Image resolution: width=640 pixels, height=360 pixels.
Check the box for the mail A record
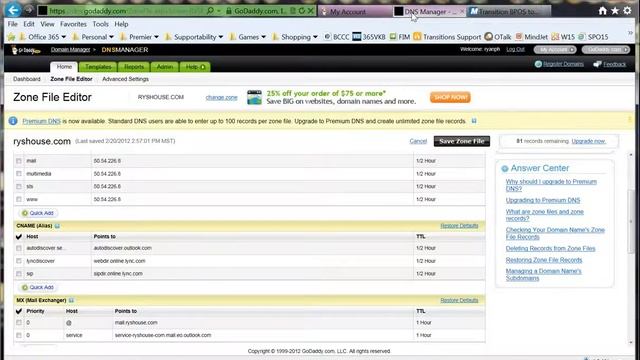click(x=19, y=161)
